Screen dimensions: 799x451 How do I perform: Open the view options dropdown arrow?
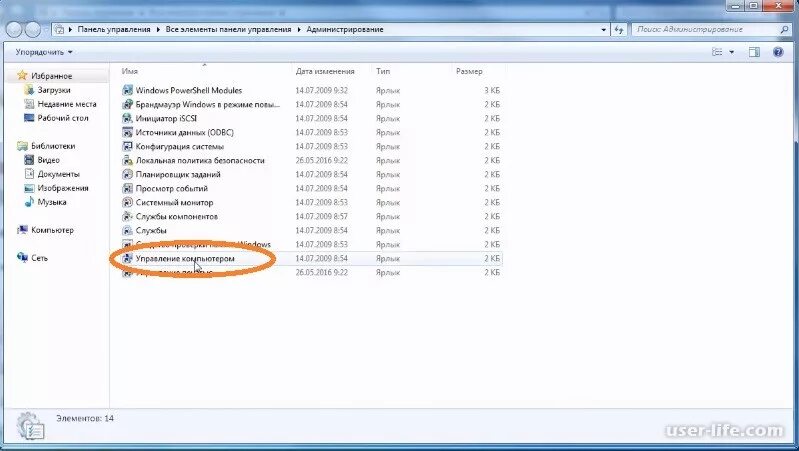732,52
